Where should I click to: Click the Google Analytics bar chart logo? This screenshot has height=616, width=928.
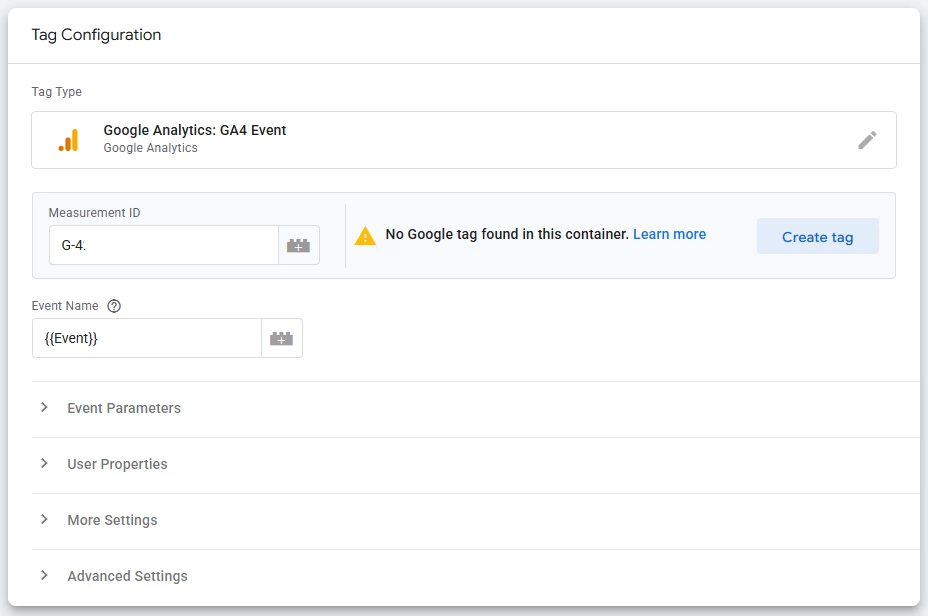point(68,140)
